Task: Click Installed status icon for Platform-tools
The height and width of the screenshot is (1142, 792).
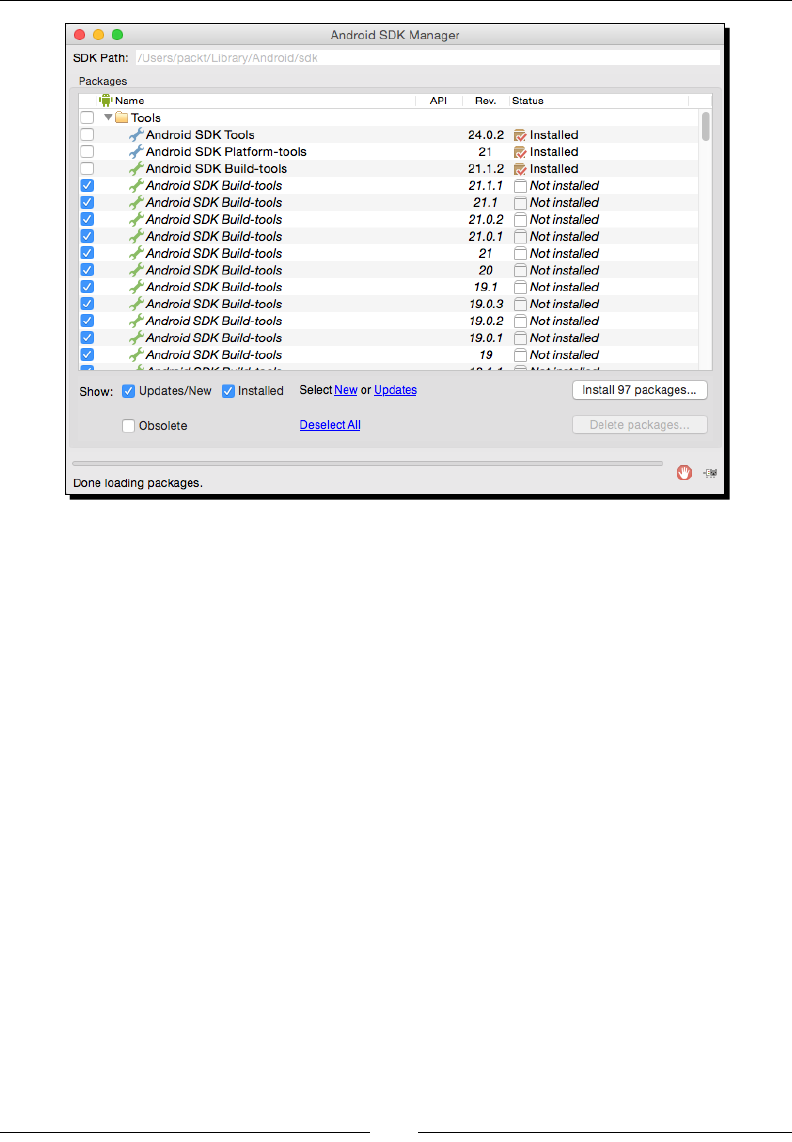Action: pos(520,151)
